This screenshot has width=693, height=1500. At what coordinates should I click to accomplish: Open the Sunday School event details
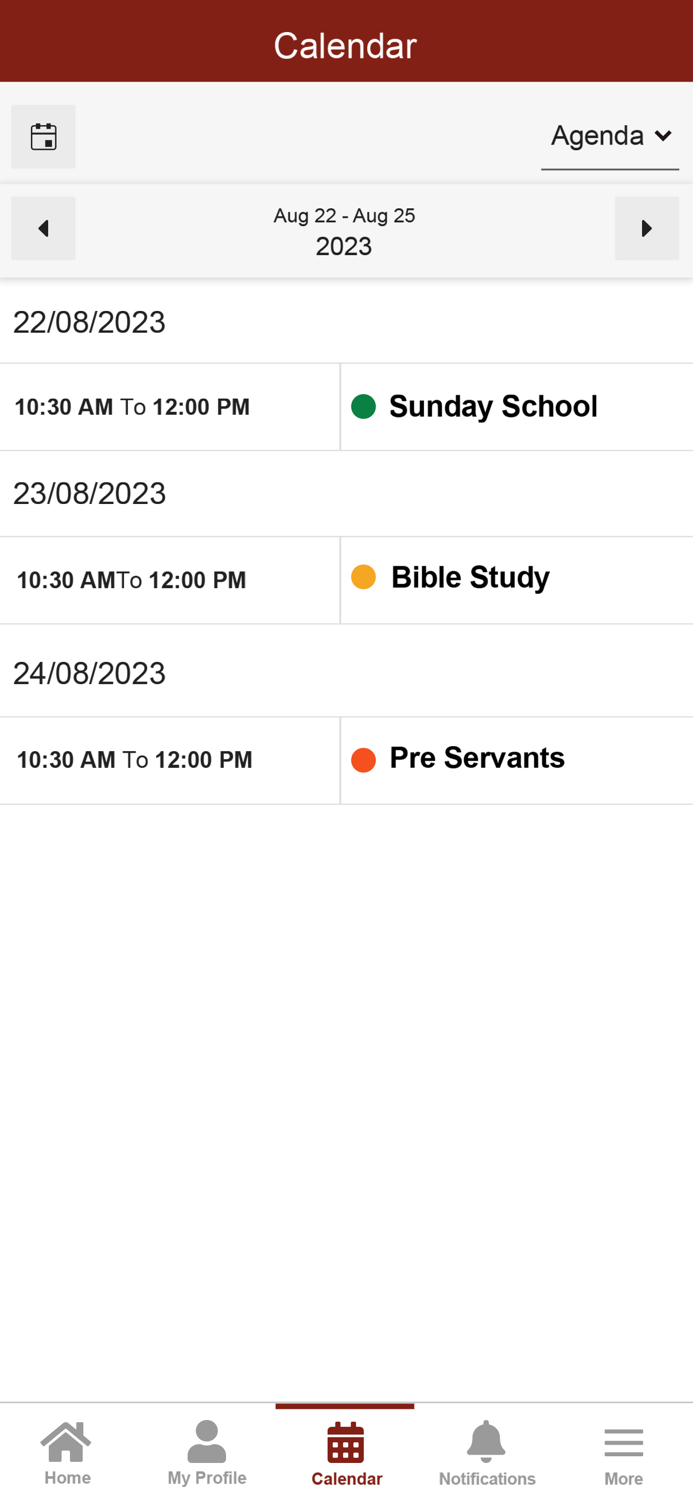click(493, 407)
